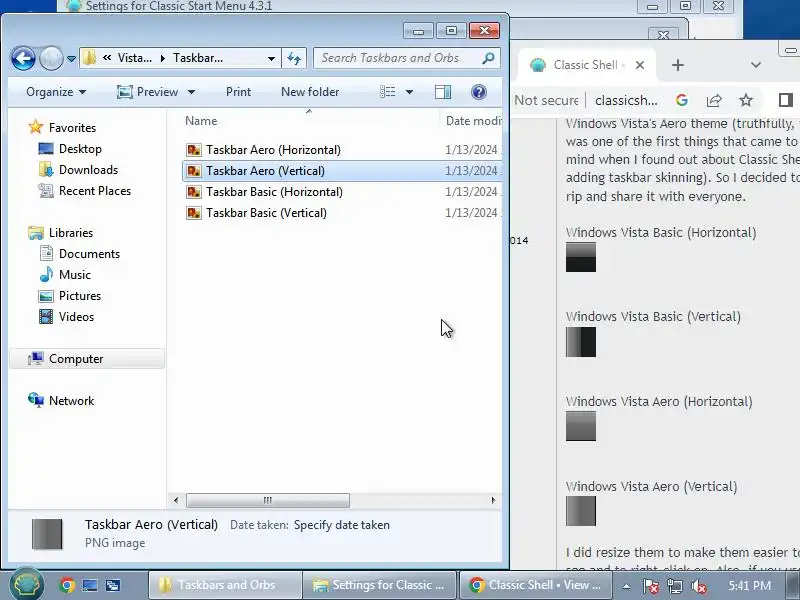Screen dimensions: 800x600
Task: Click Windows Vista Aero (Horizontal) thumbnail
Action: coord(581,426)
